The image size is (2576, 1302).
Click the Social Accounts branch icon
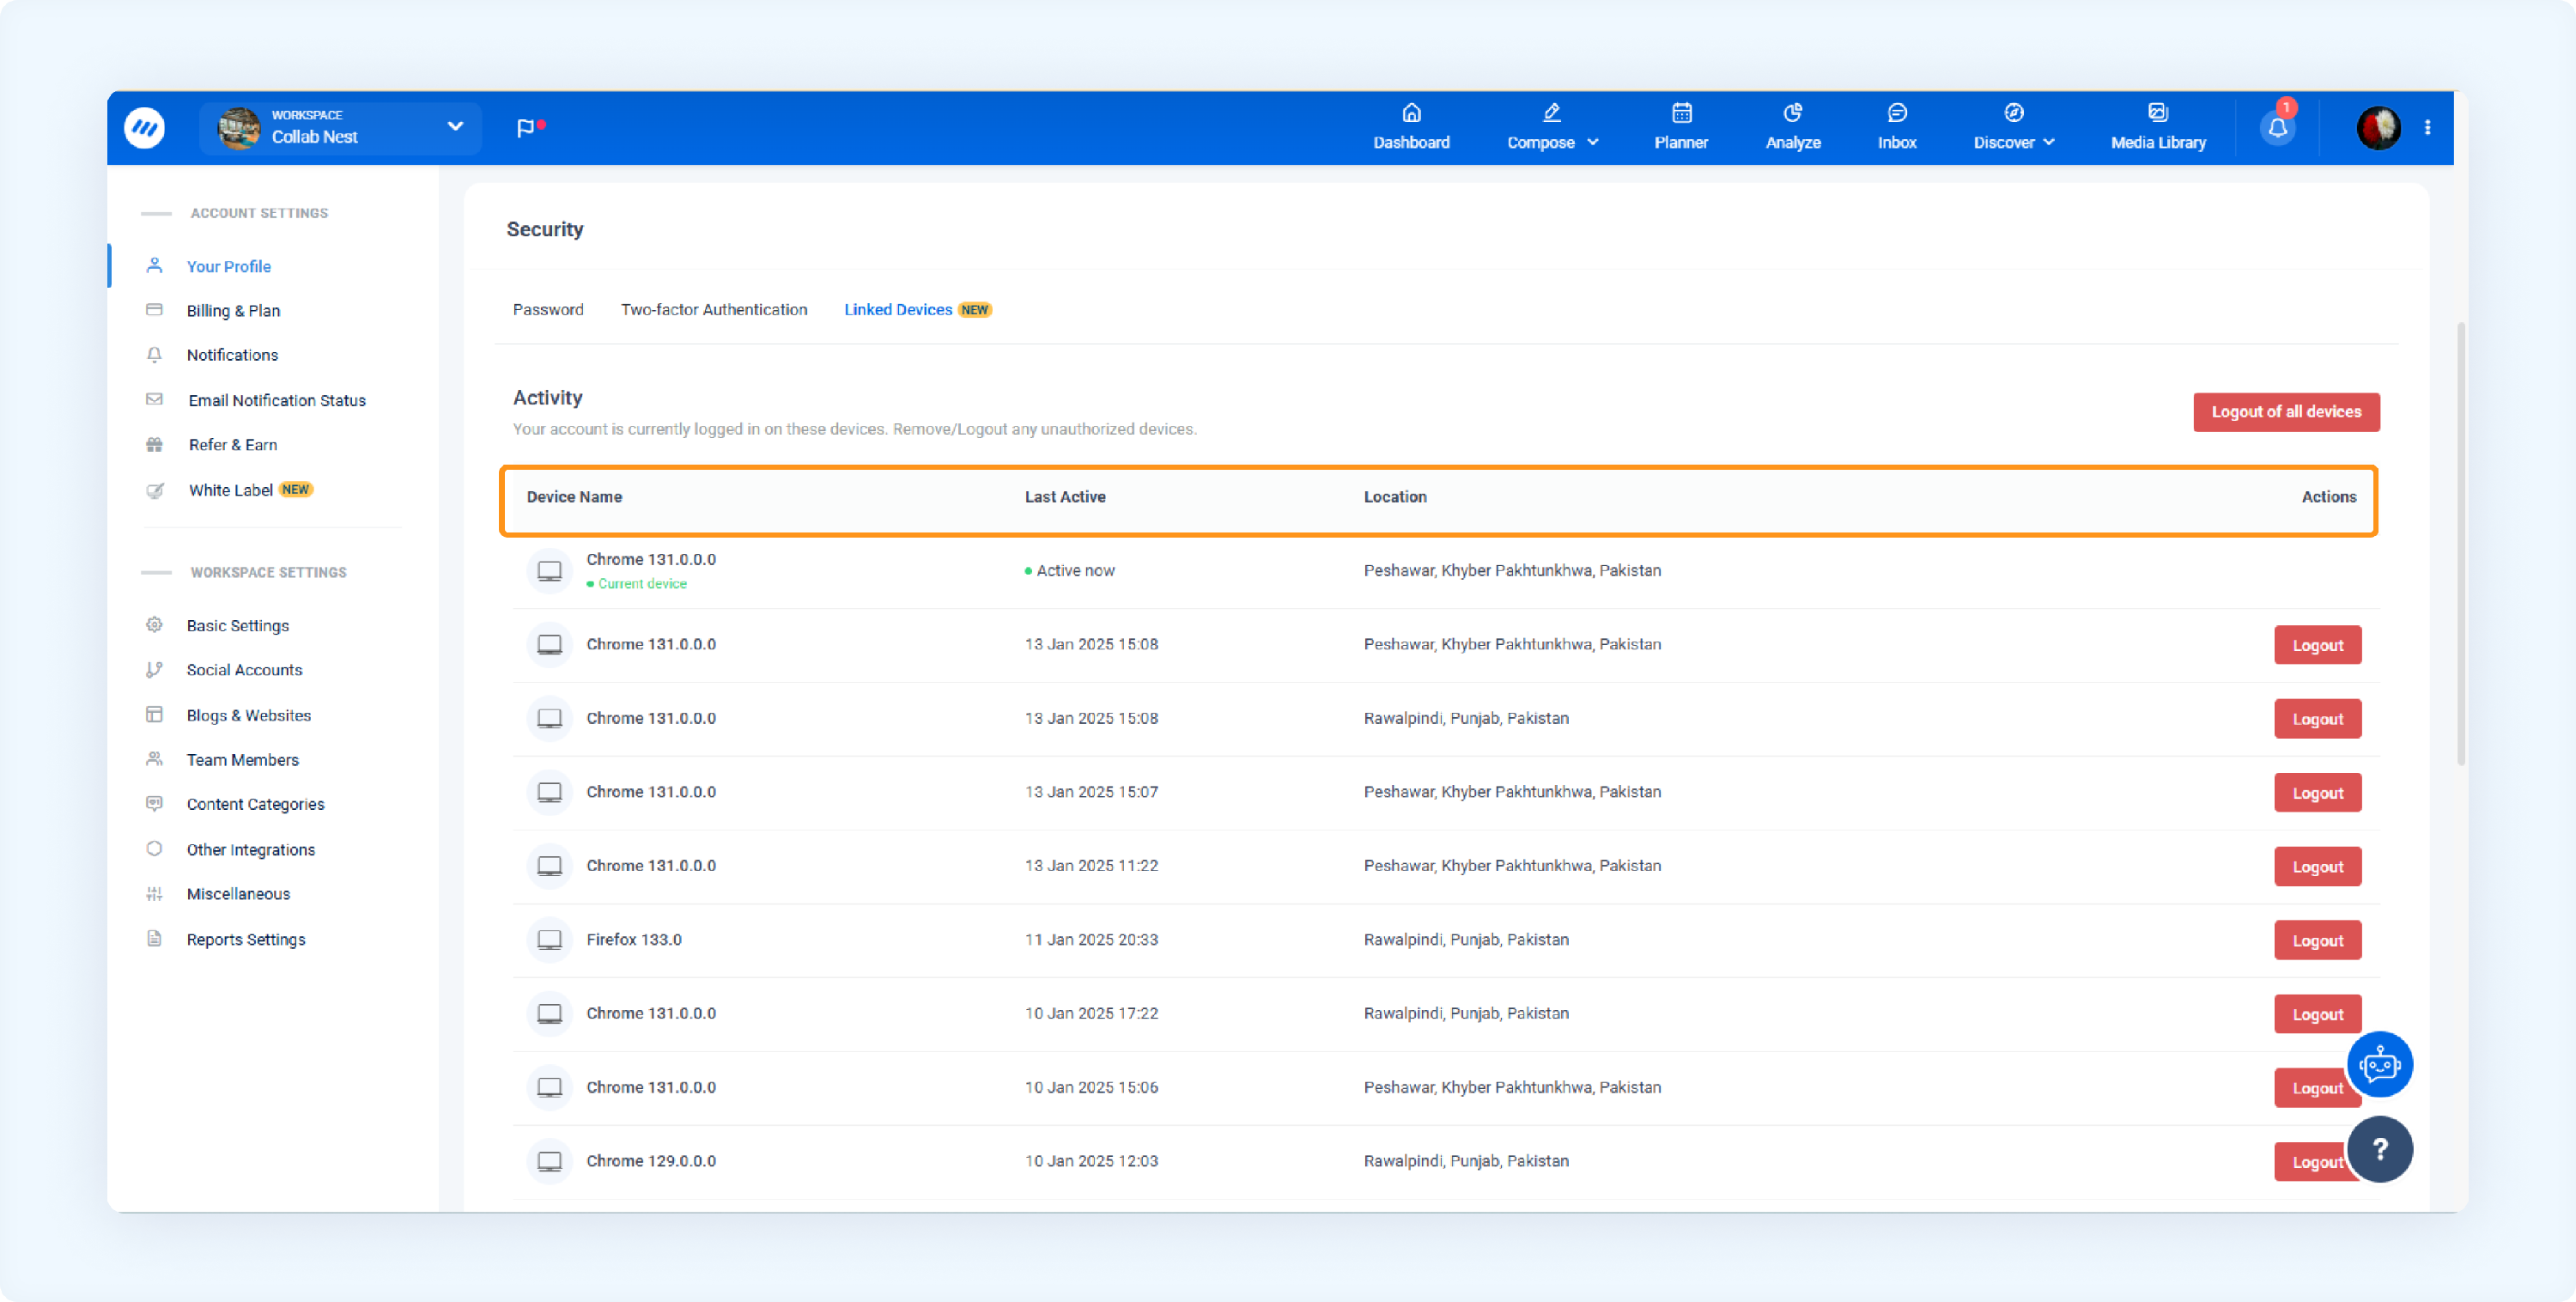[x=154, y=669]
